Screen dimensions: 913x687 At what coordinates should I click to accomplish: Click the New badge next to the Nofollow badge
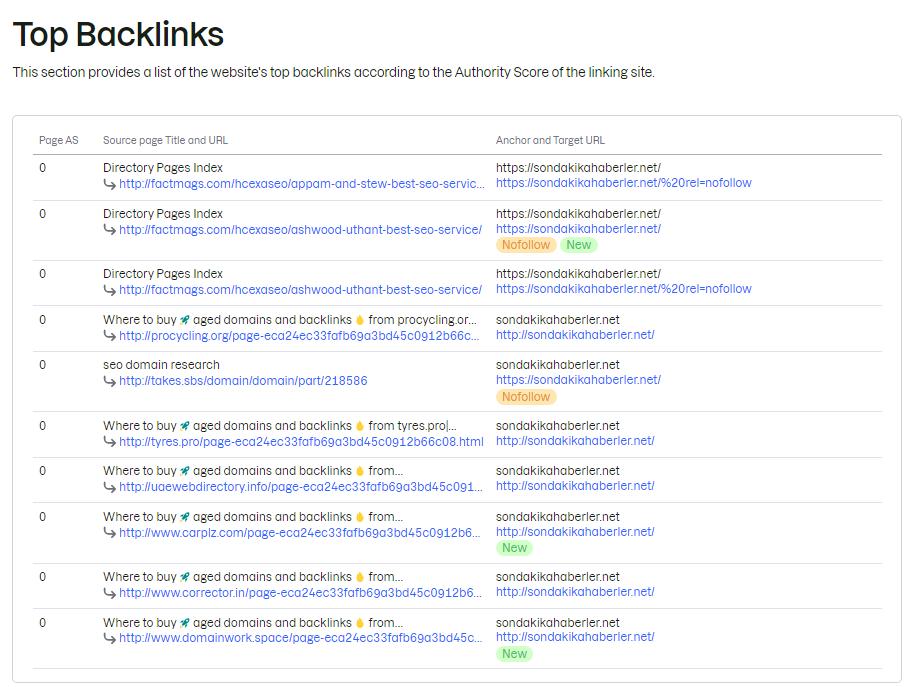point(578,245)
